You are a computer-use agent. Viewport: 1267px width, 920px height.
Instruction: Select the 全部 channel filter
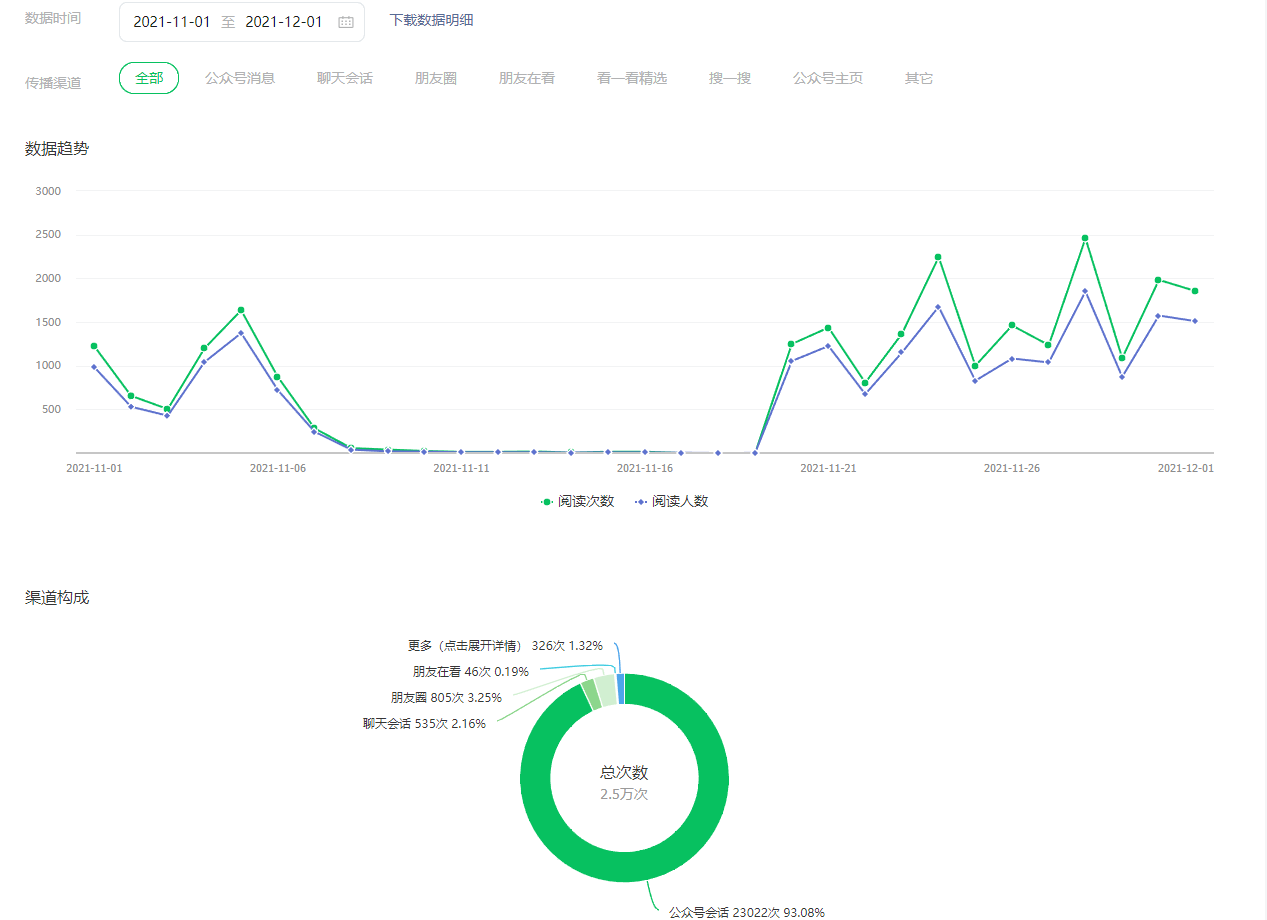(x=149, y=78)
